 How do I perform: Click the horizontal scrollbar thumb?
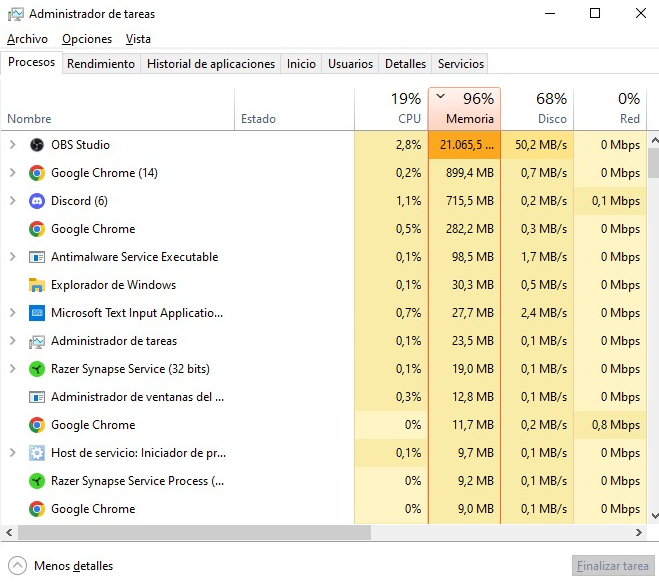point(194,532)
